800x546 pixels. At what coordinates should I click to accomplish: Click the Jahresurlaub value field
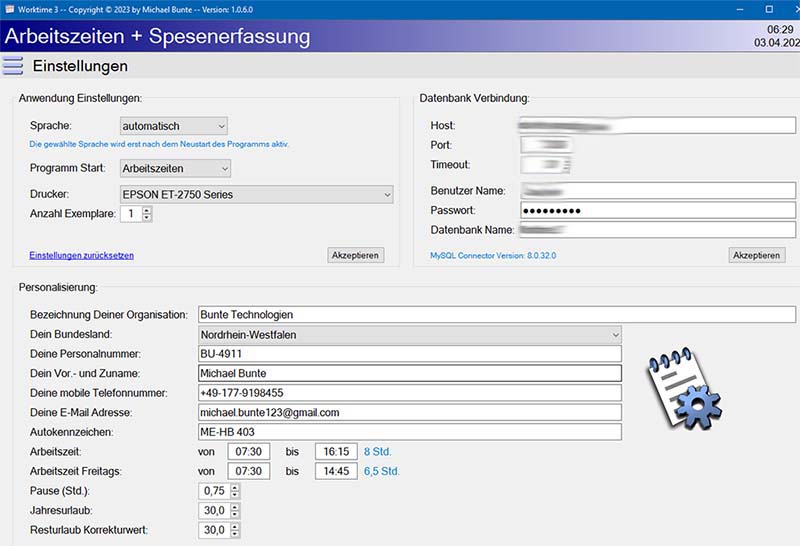click(214, 510)
